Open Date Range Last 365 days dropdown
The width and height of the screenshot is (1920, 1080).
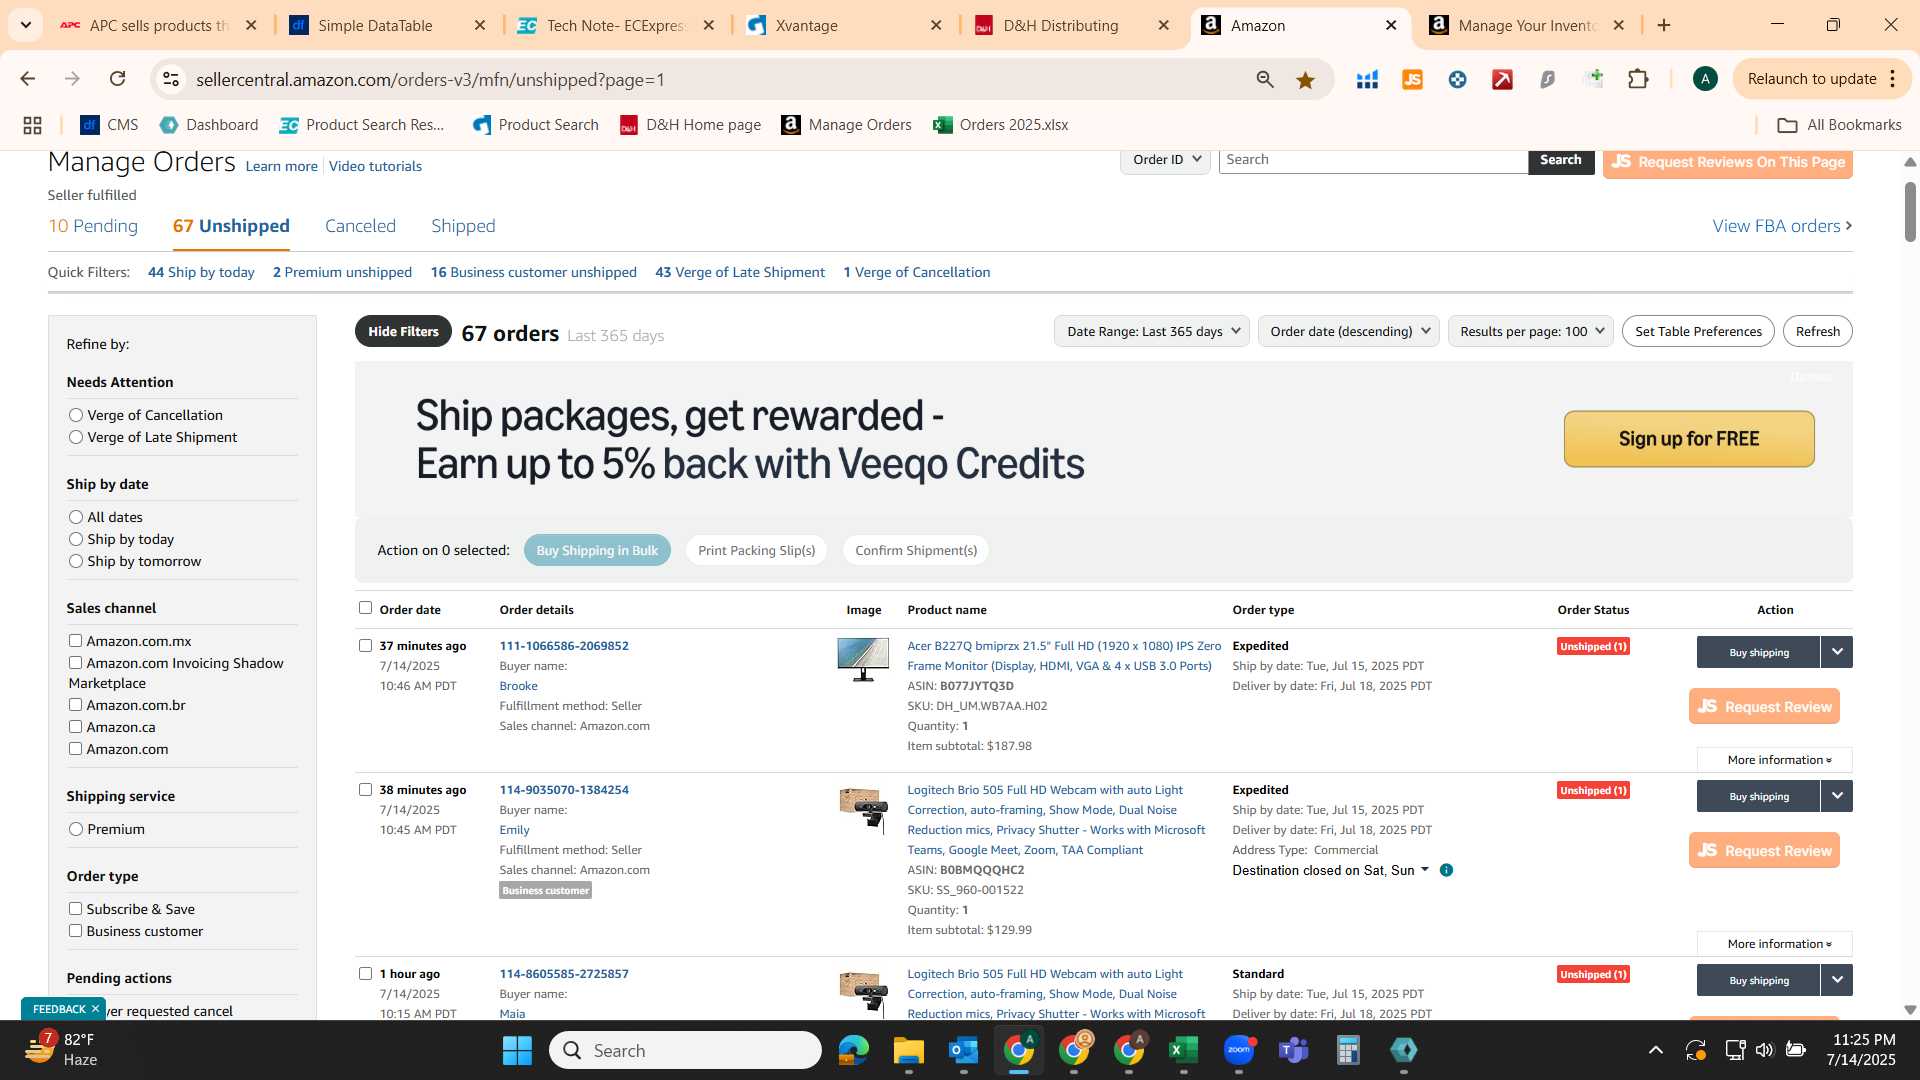[1152, 331]
